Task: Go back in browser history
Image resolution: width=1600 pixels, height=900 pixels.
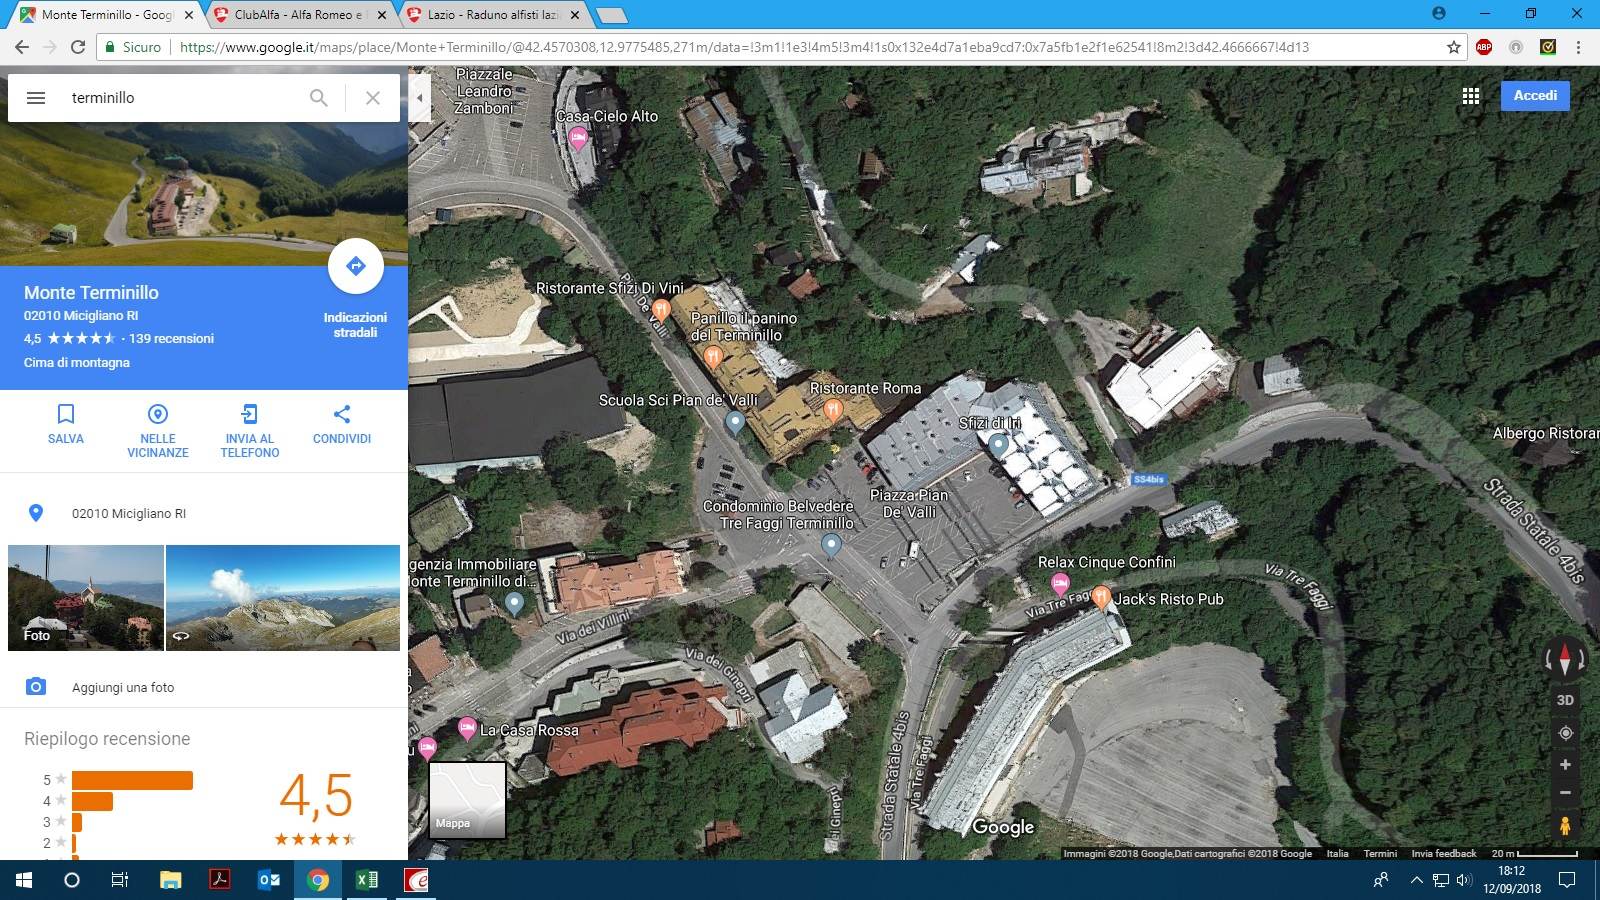Action: tap(22, 47)
